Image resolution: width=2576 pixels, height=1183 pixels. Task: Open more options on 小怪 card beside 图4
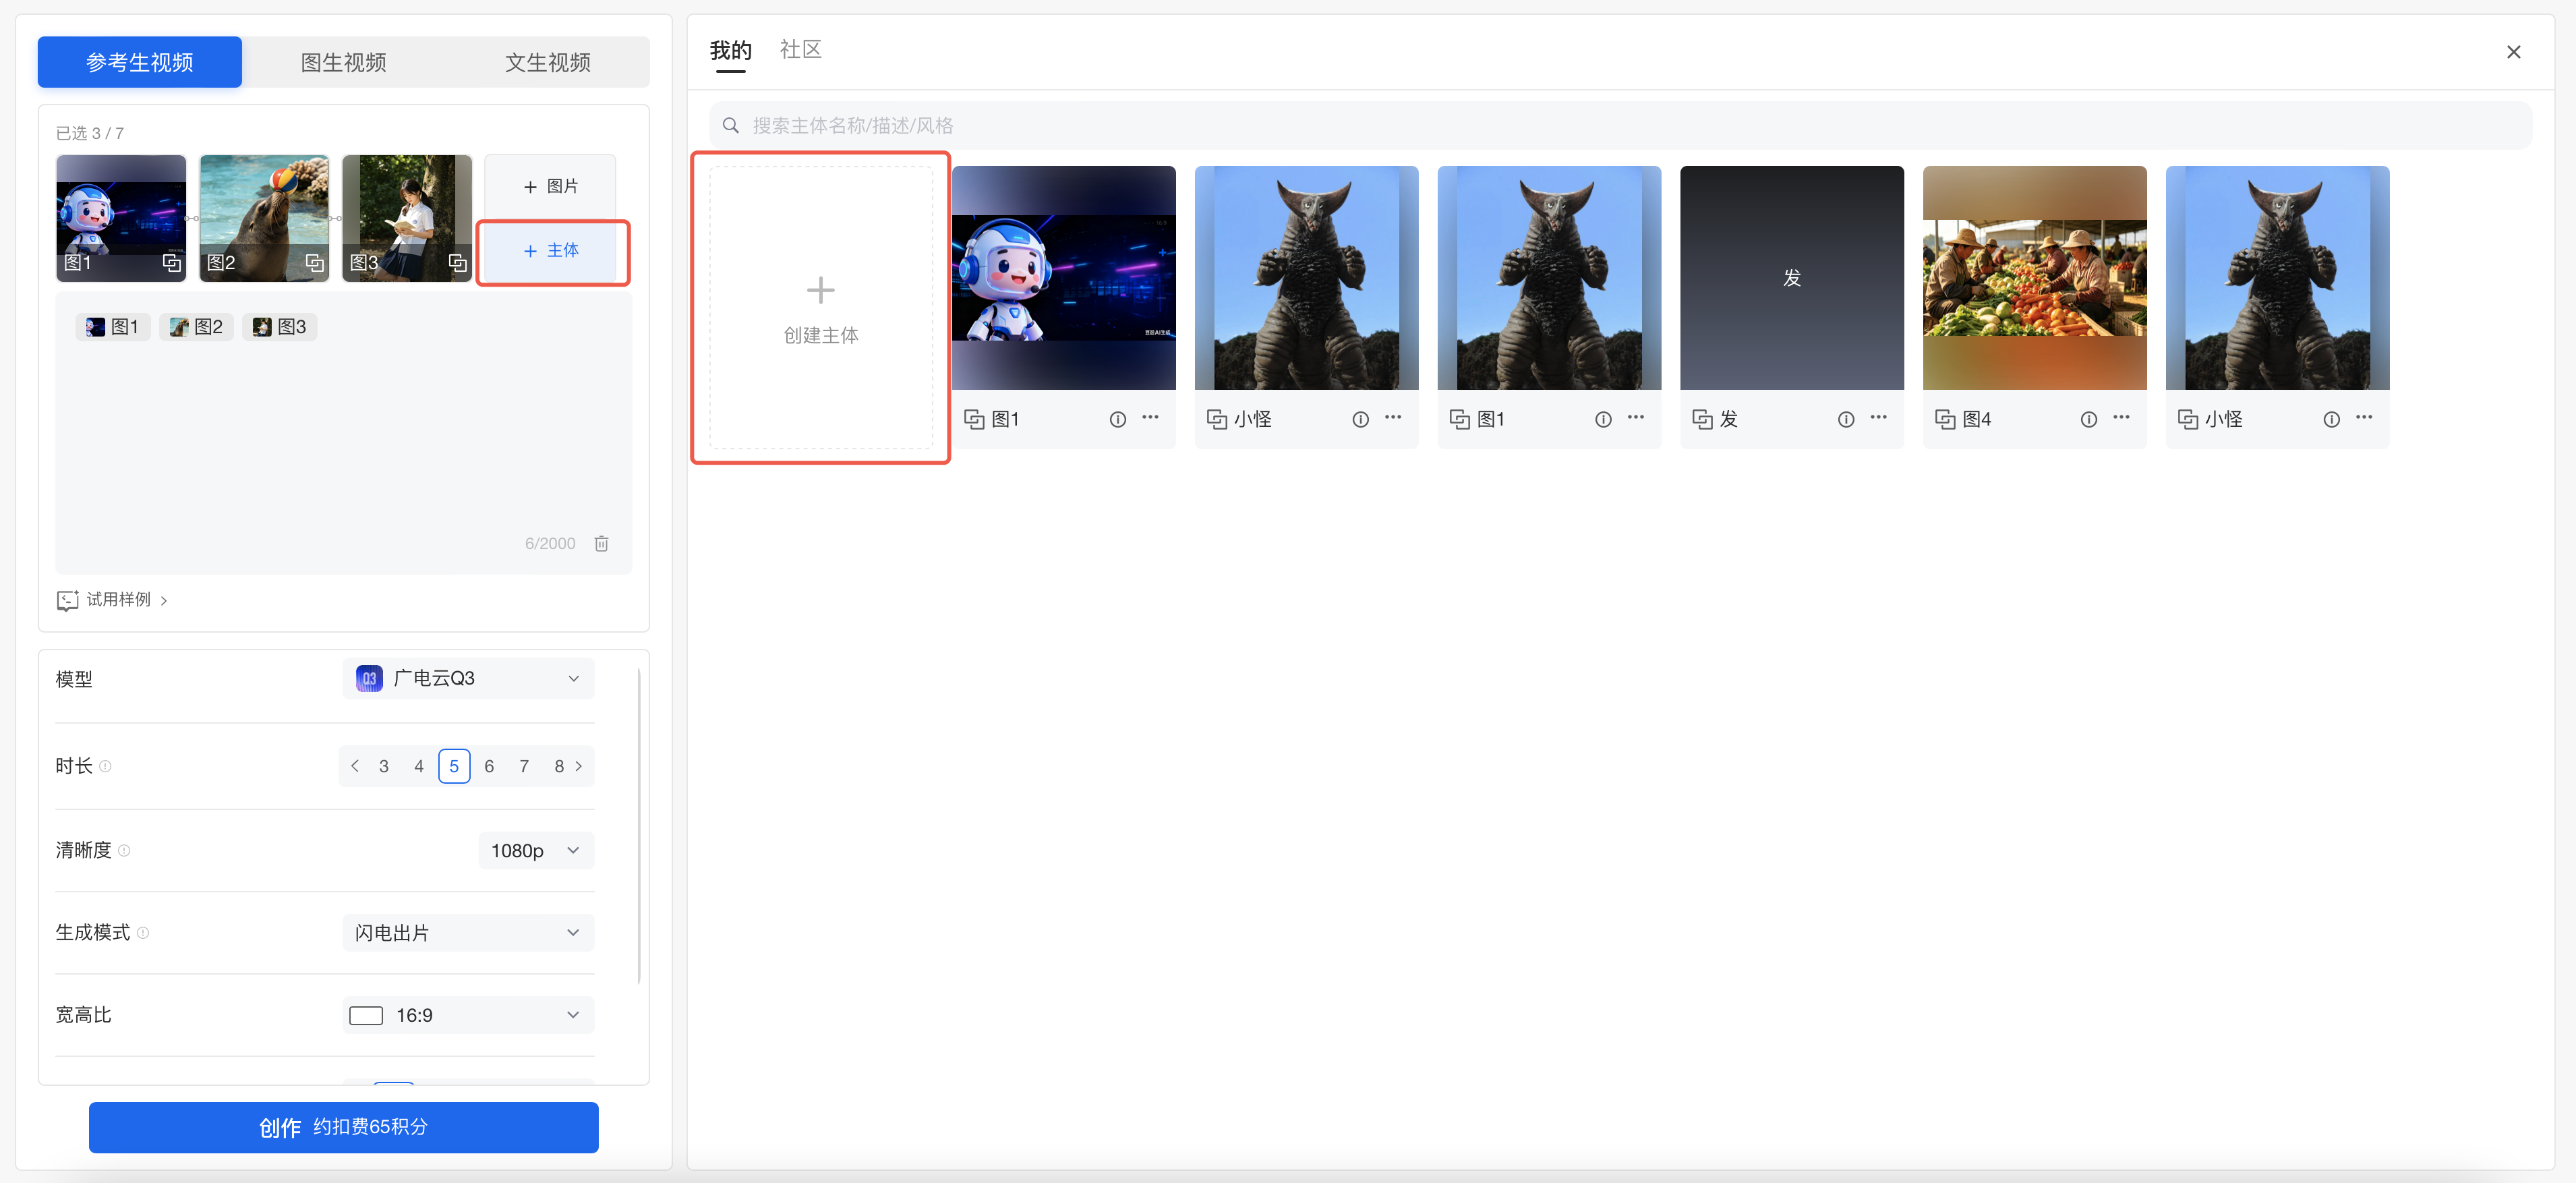coord(2365,417)
